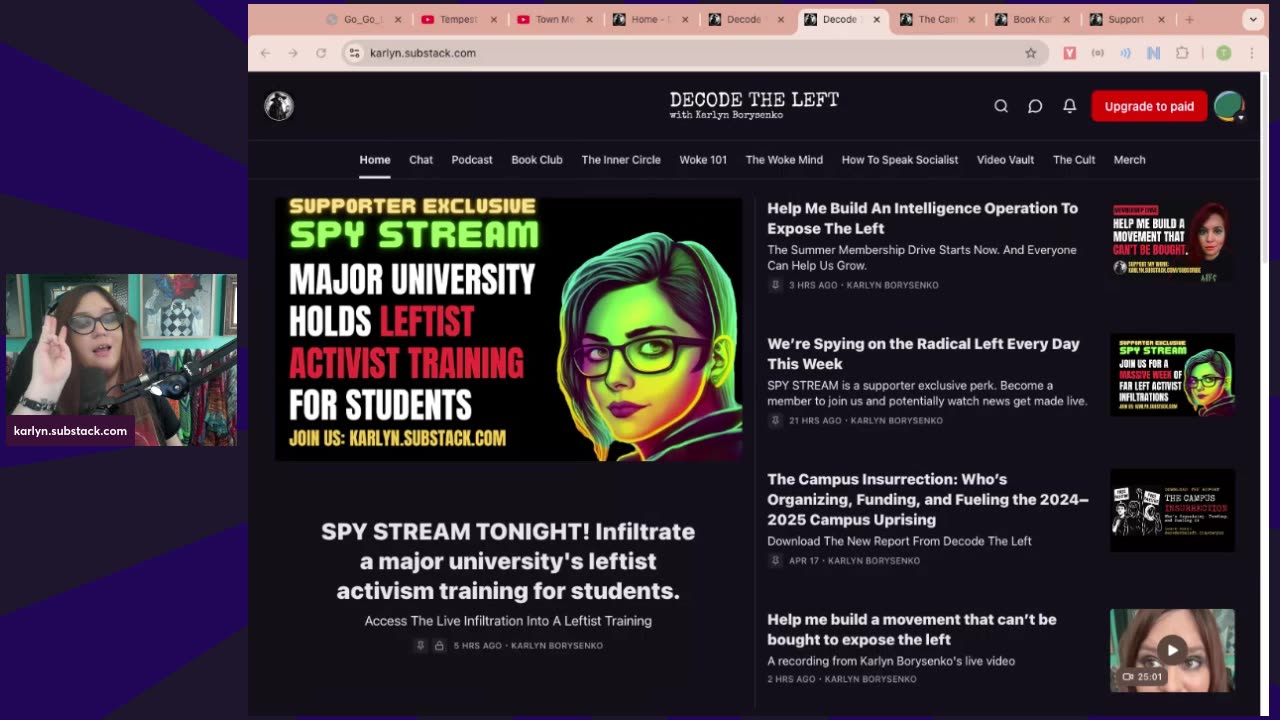
Task: Open the Extensions puzzle-piece menu
Action: pos(1182,53)
